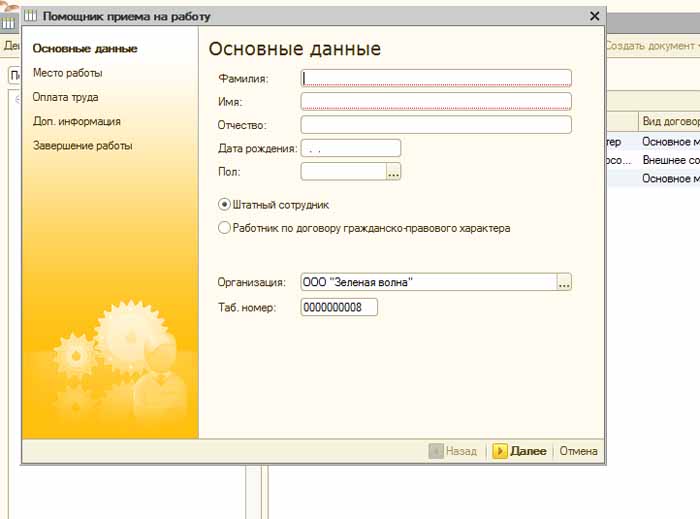Click the Дата рождения date field
This screenshot has height=519, width=700.
(x=350, y=148)
